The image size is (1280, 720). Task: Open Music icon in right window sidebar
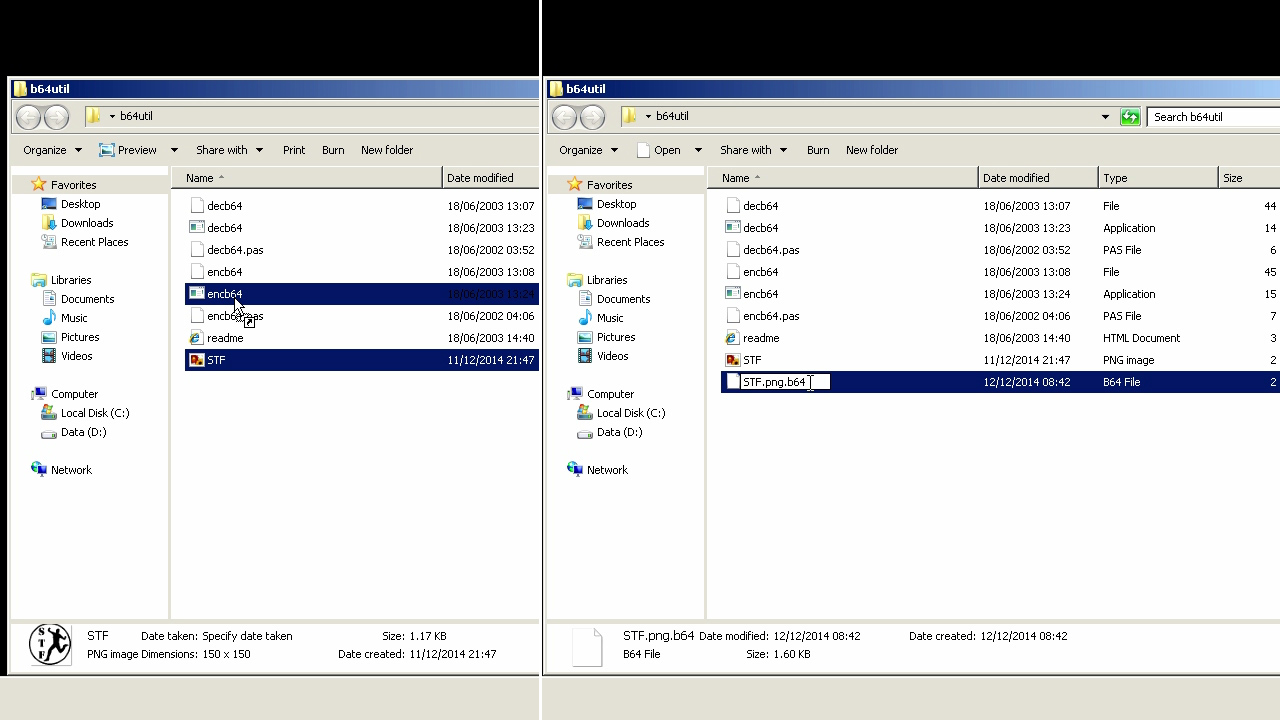[585, 318]
